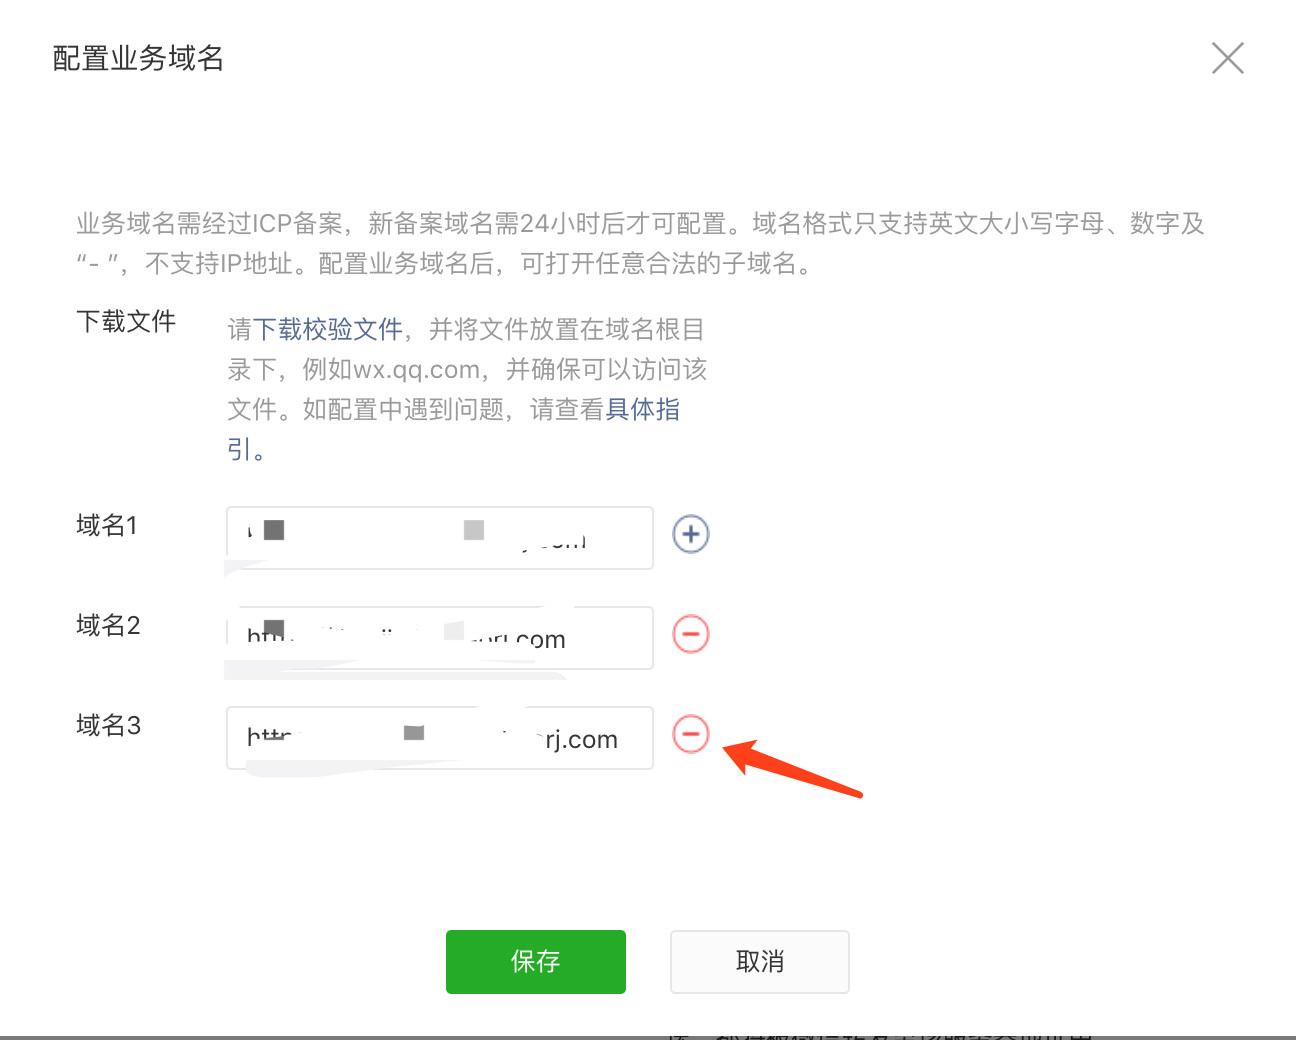Click the red arrow annotation
Viewport: 1296px width, 1040px height.
792,768
